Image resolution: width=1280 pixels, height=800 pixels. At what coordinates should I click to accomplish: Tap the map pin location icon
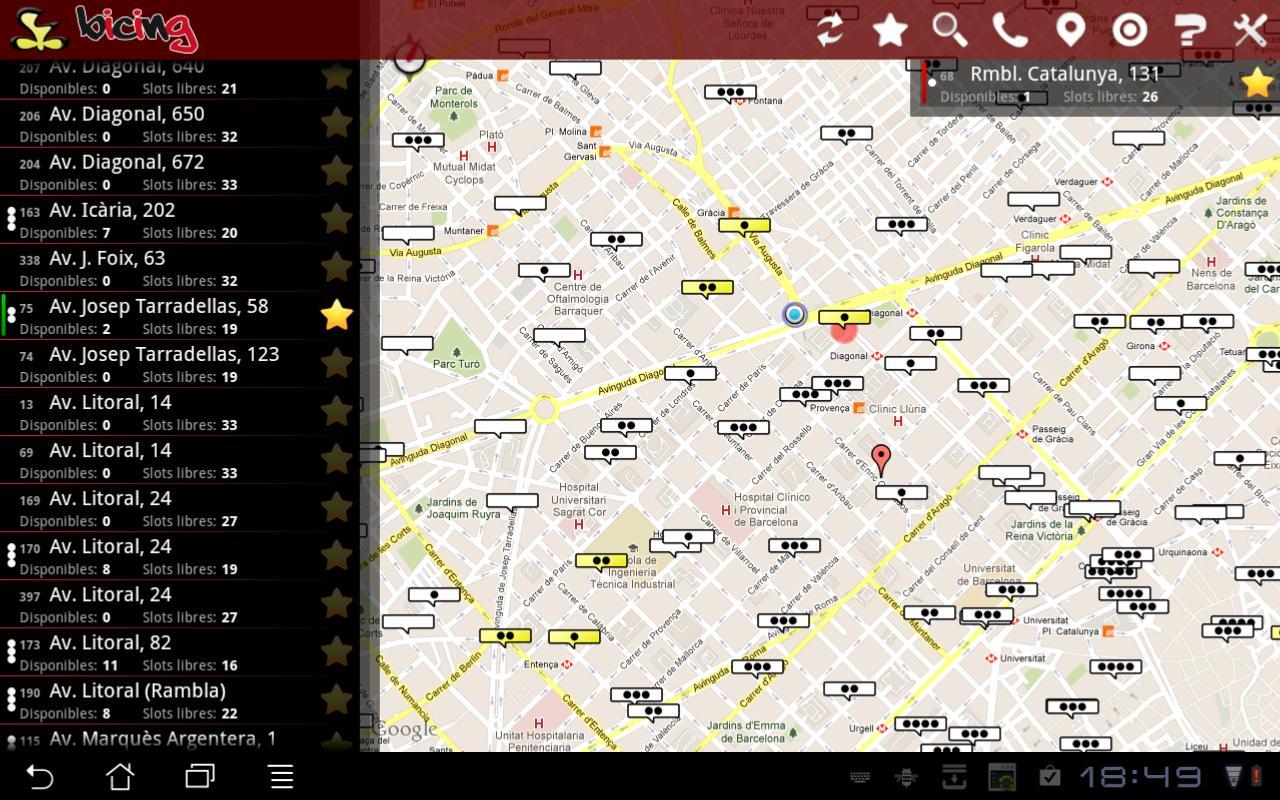1070,29
